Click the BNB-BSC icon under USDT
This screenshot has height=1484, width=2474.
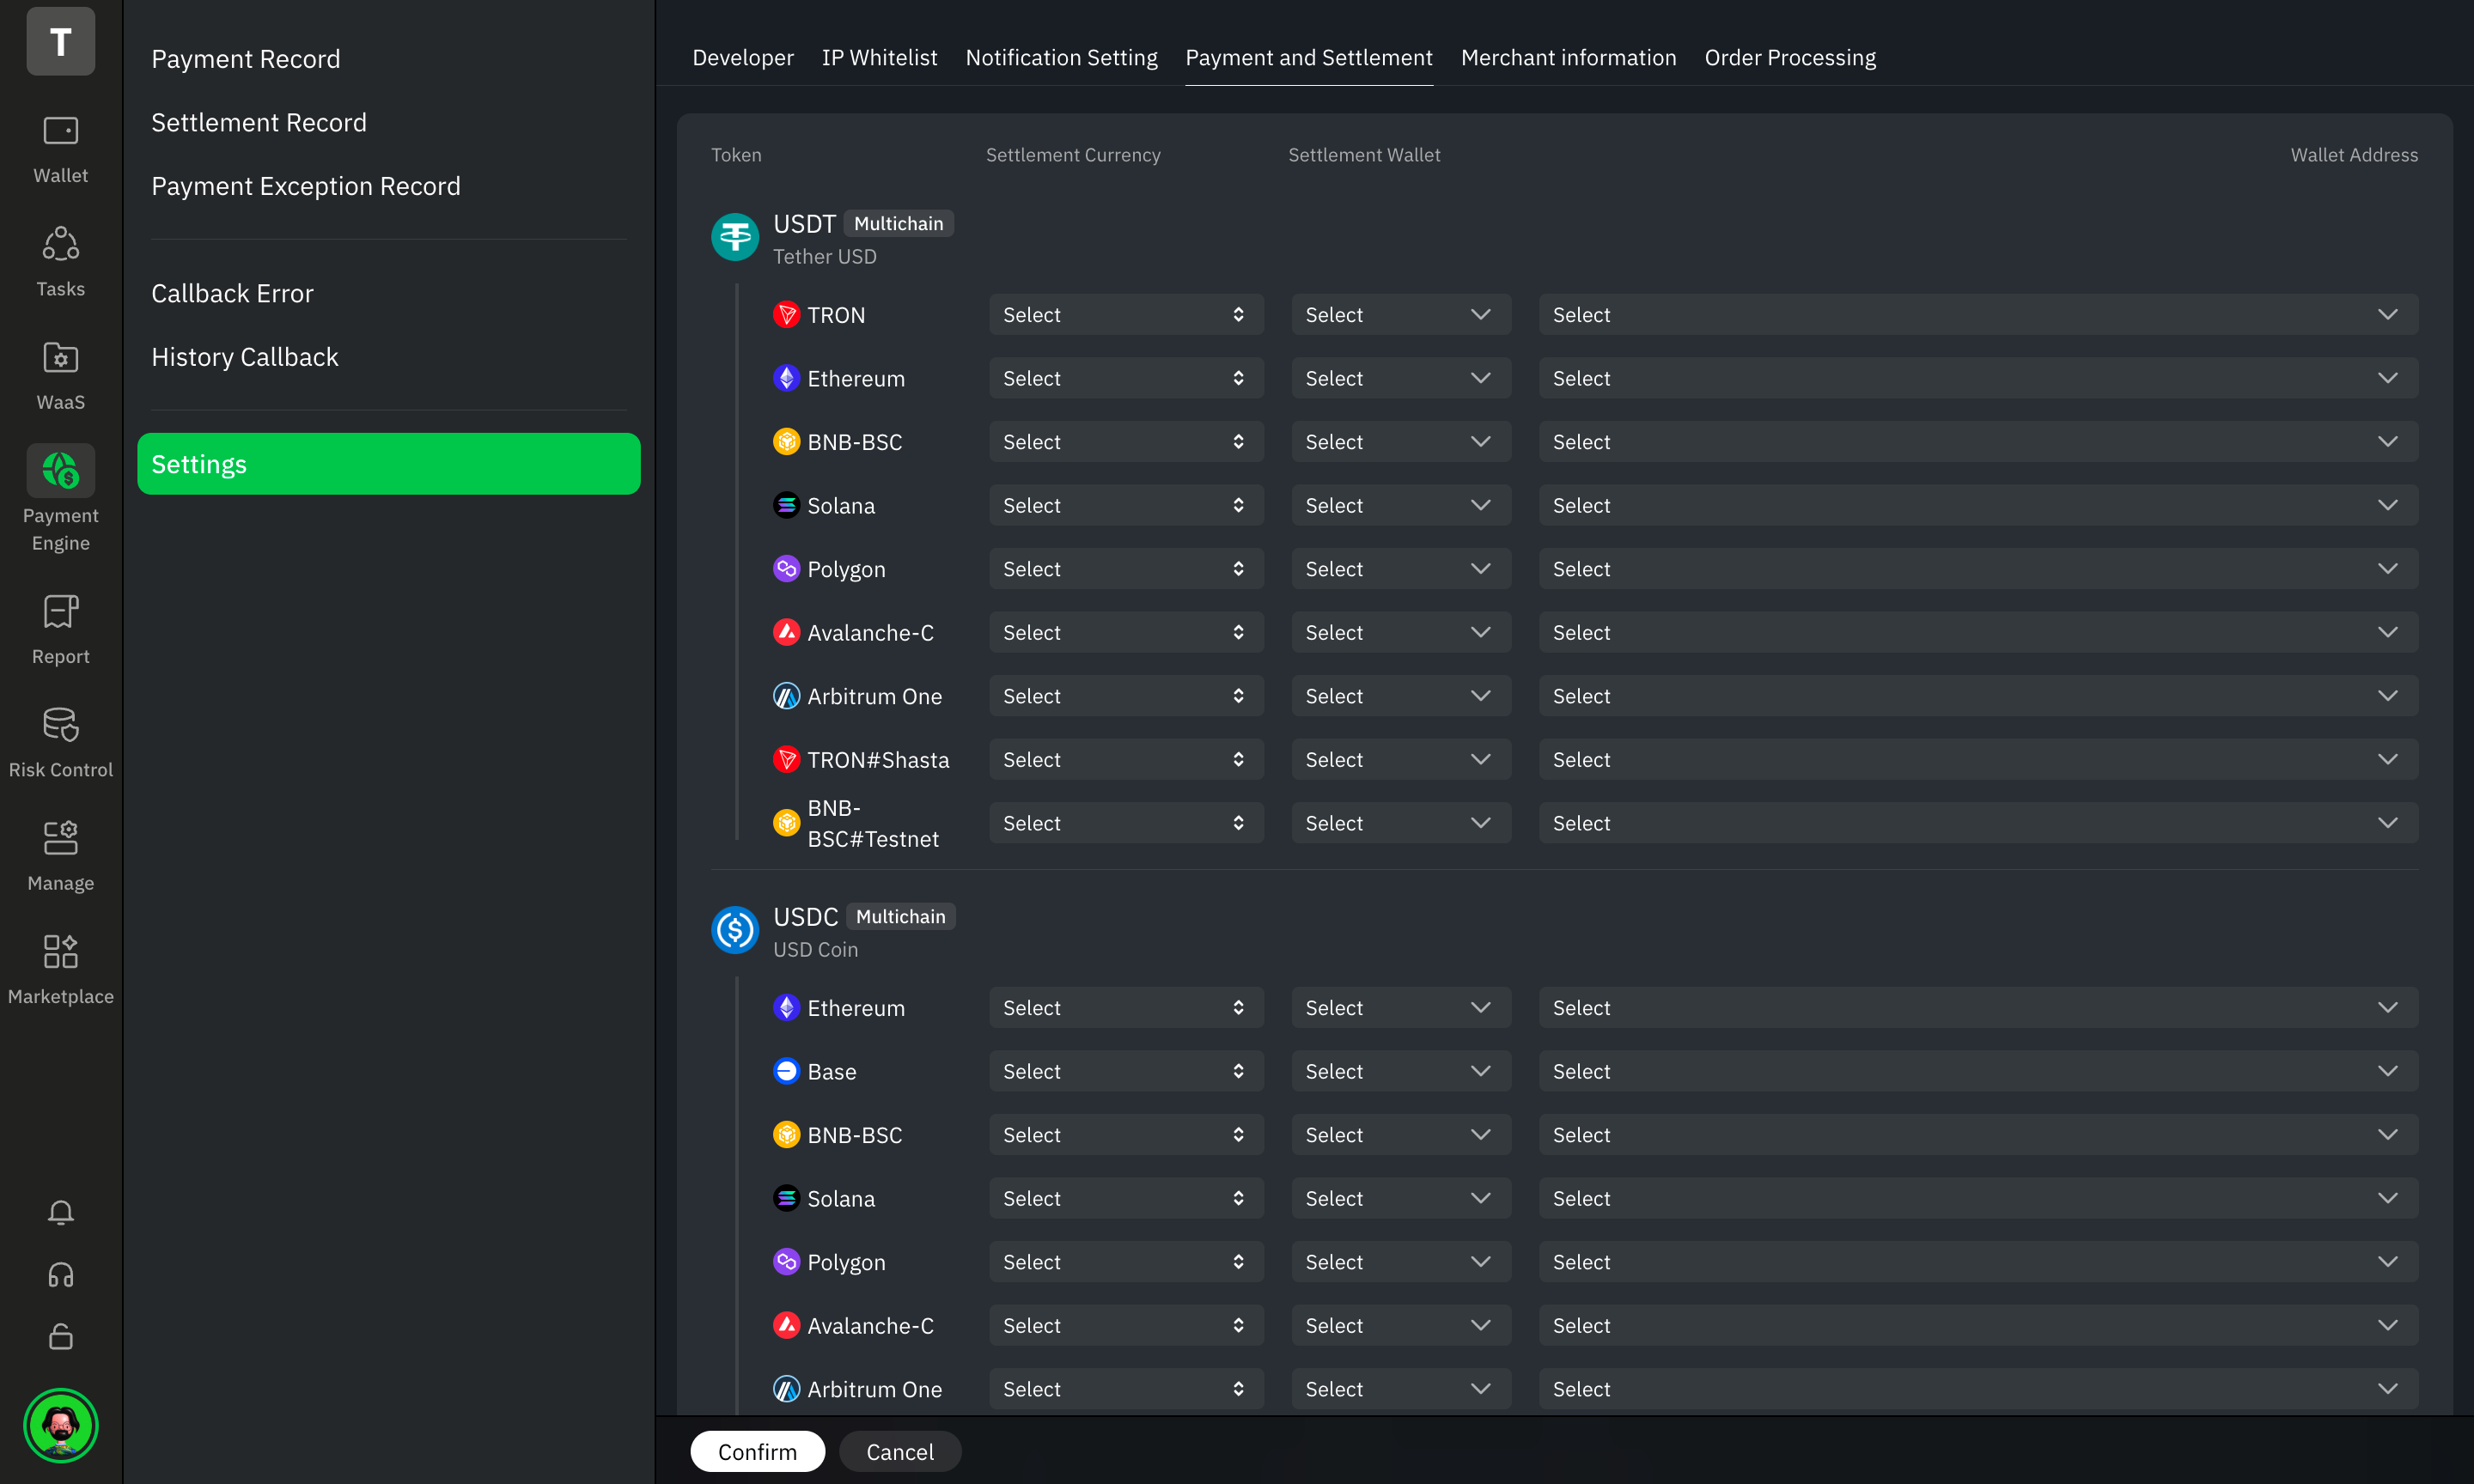pyautogui.click(x=786, y=442)
